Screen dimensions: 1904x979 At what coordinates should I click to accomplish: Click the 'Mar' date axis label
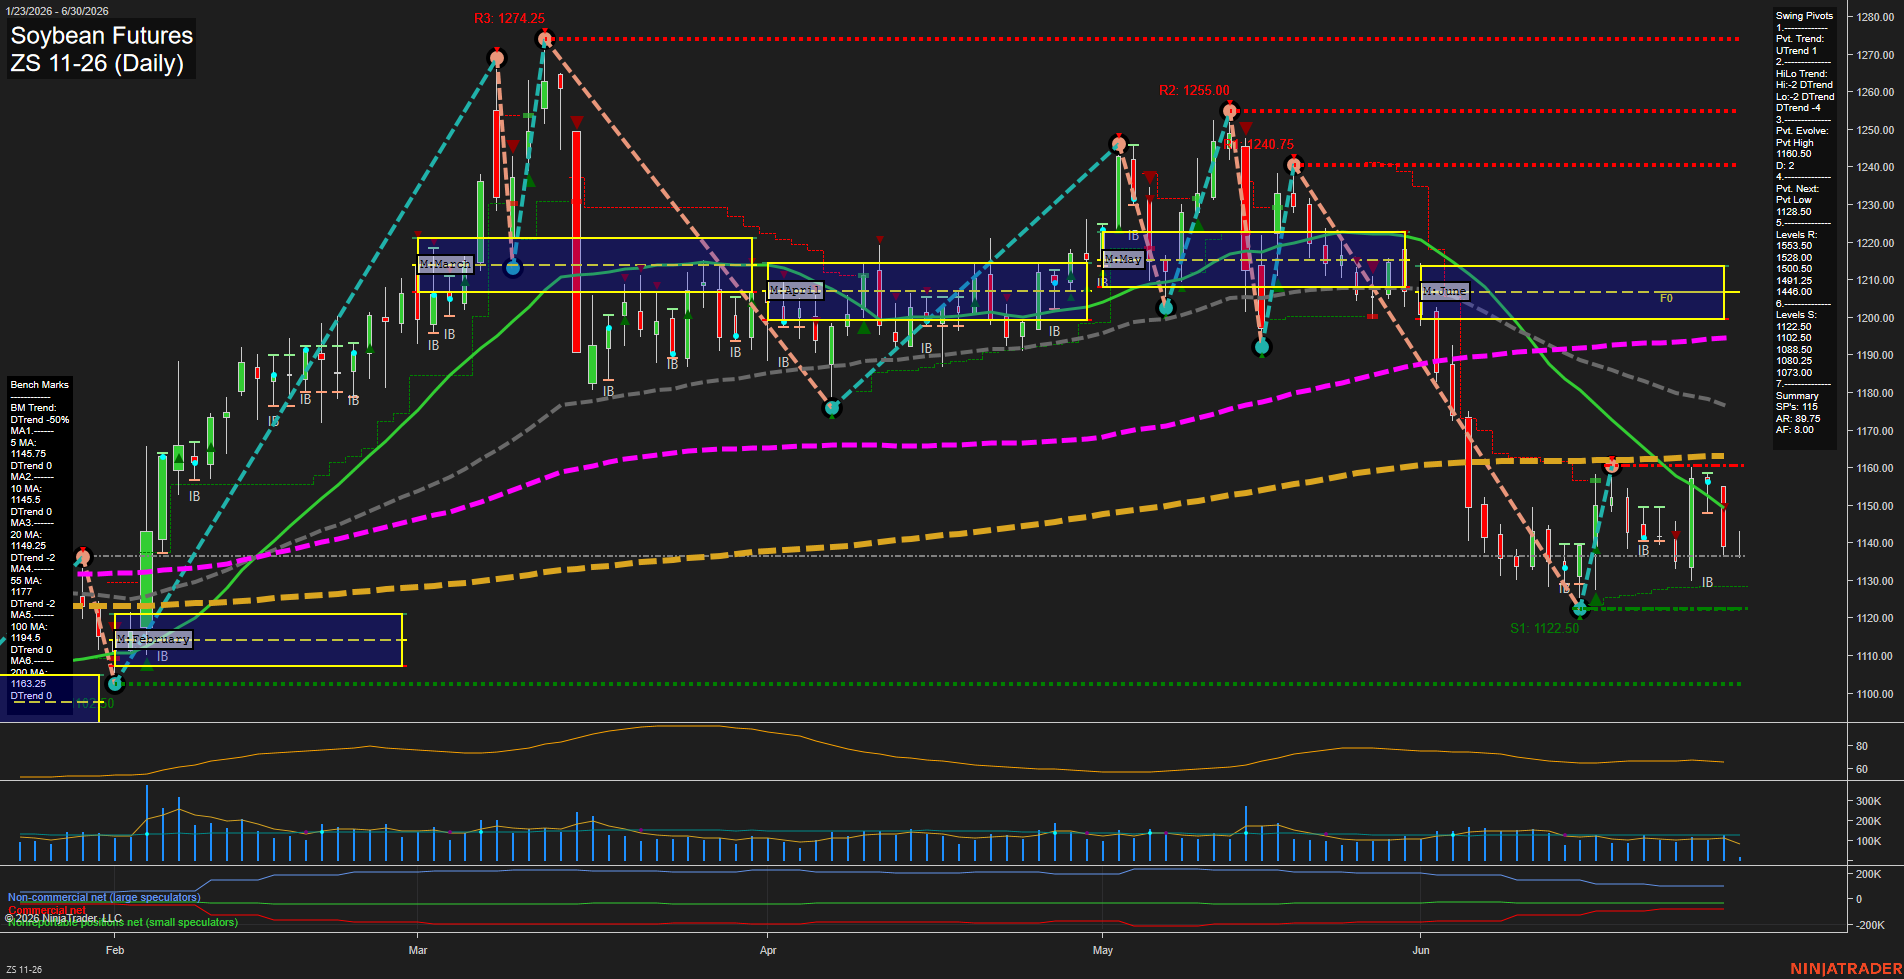[418, 950]
